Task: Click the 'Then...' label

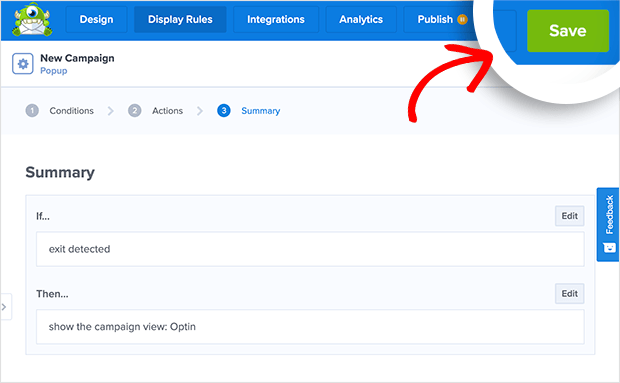Action: pyautogui.click(x=52, y=294)
